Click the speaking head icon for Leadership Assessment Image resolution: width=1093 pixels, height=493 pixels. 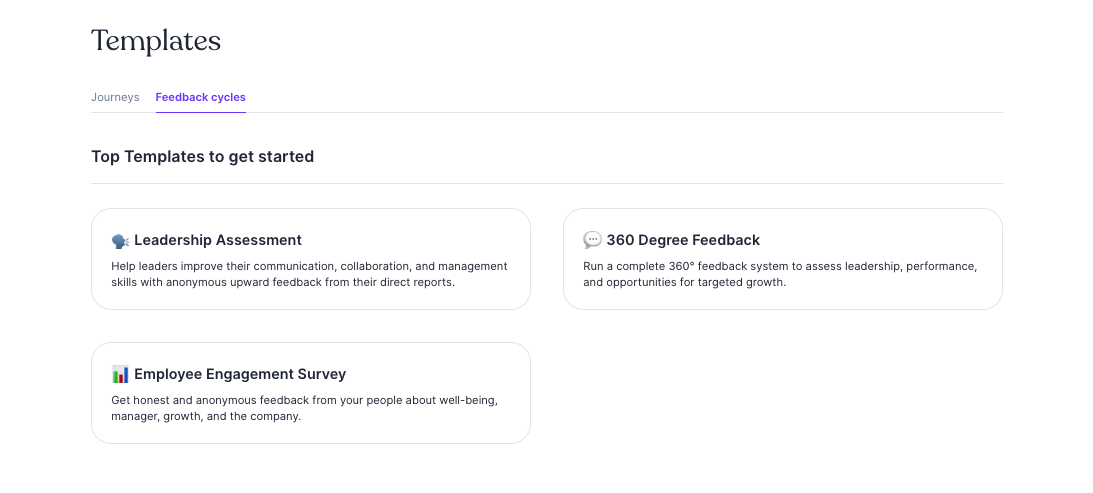click(120, 241)
